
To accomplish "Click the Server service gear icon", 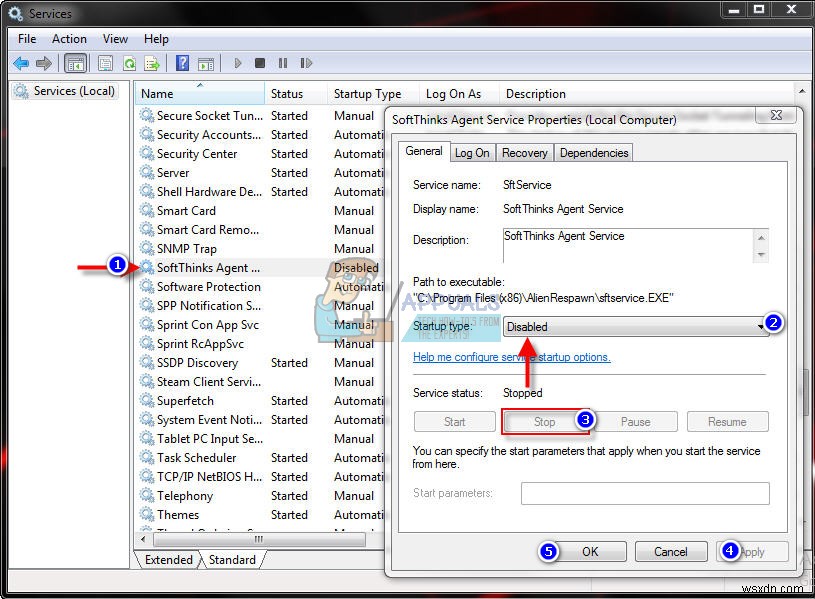I will [147, 172].
